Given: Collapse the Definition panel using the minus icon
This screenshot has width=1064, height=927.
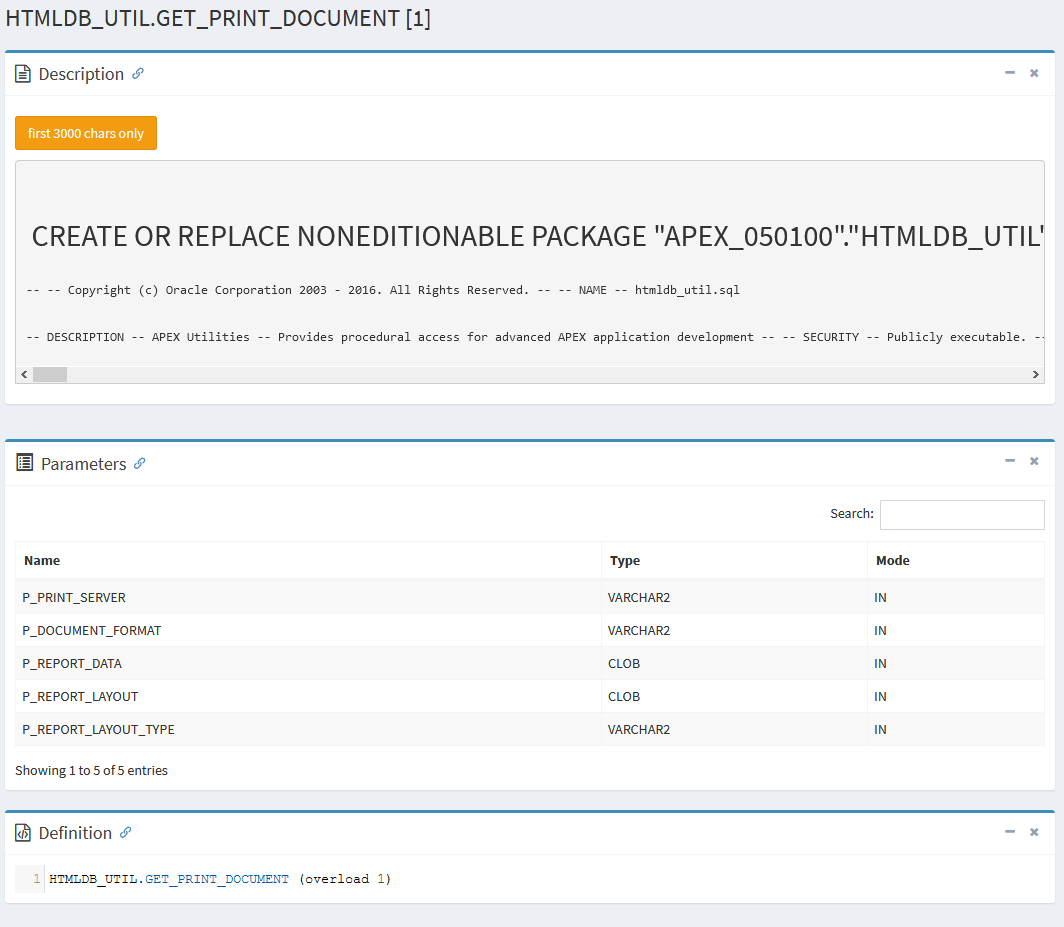Looking at the screenshot, I should (1010, 831).
